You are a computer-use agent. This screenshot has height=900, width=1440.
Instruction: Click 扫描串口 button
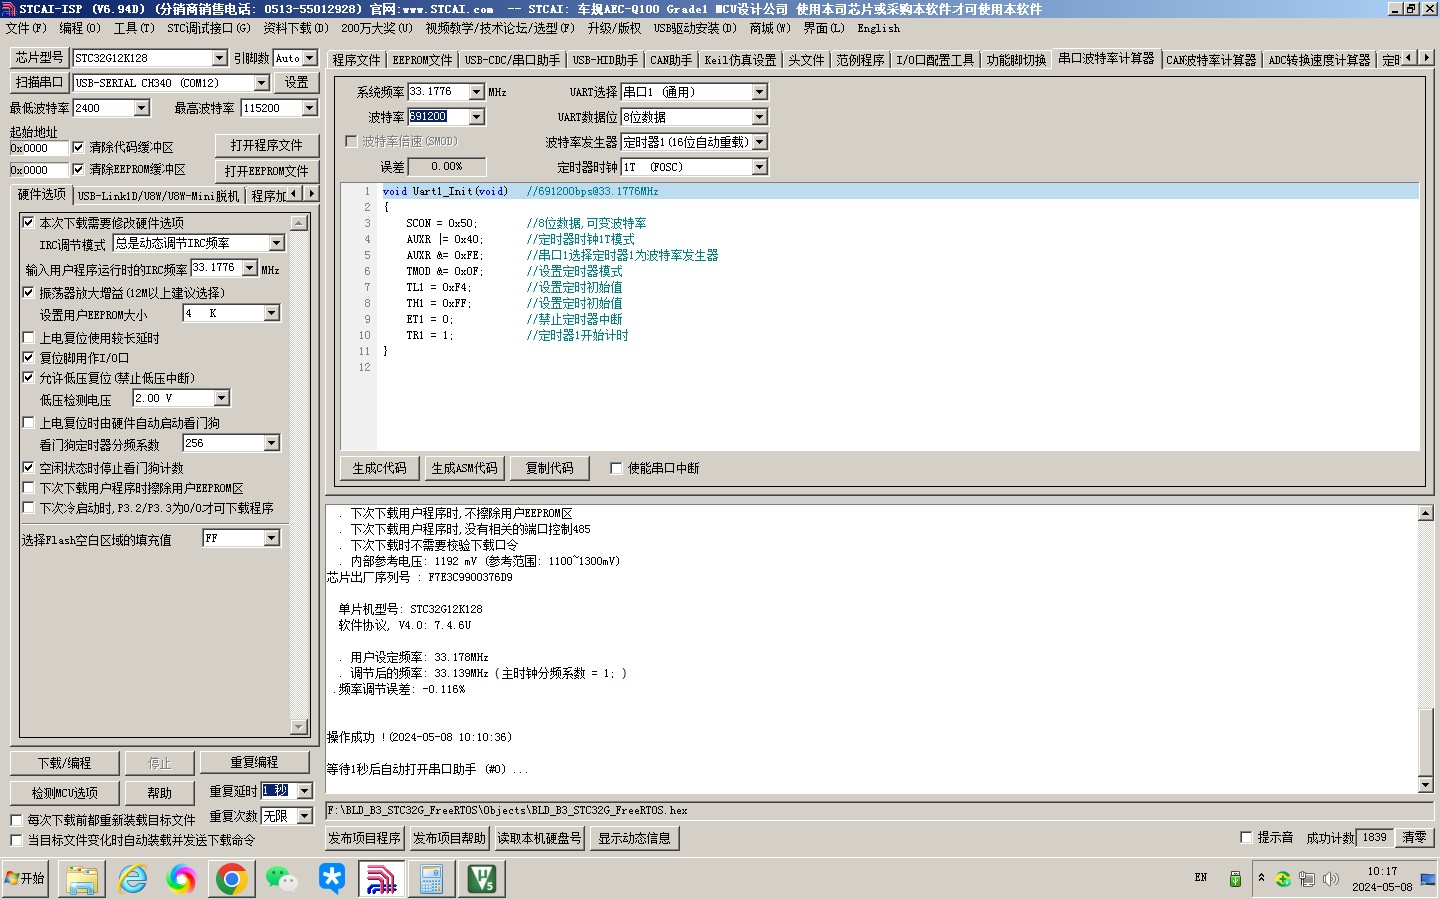[40, 82]
